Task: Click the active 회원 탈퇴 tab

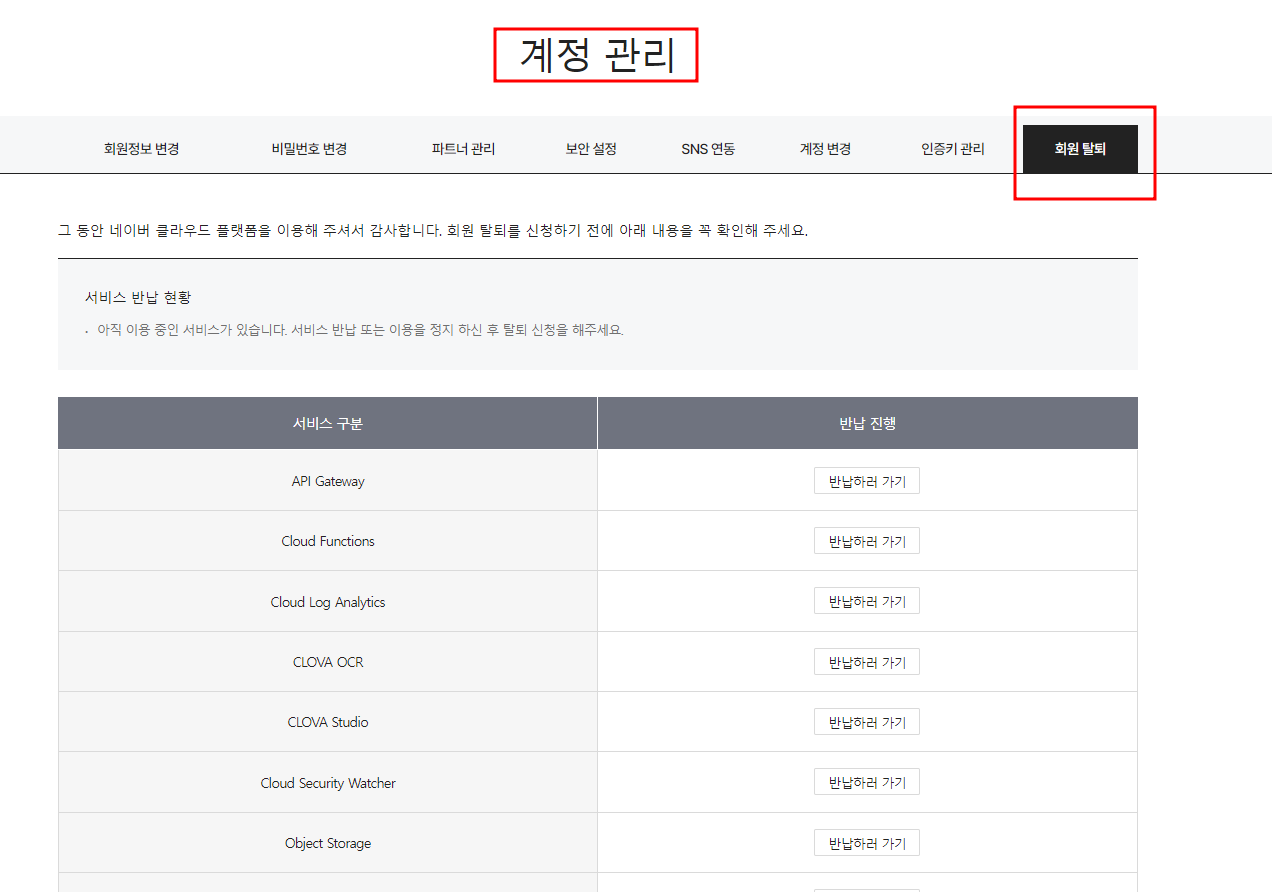Action: coord(1081,148)
